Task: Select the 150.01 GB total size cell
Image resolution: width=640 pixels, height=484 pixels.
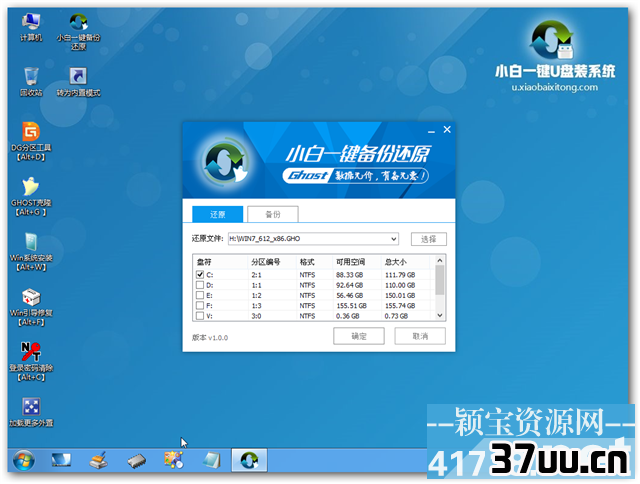Action: (x=400, y=295)
